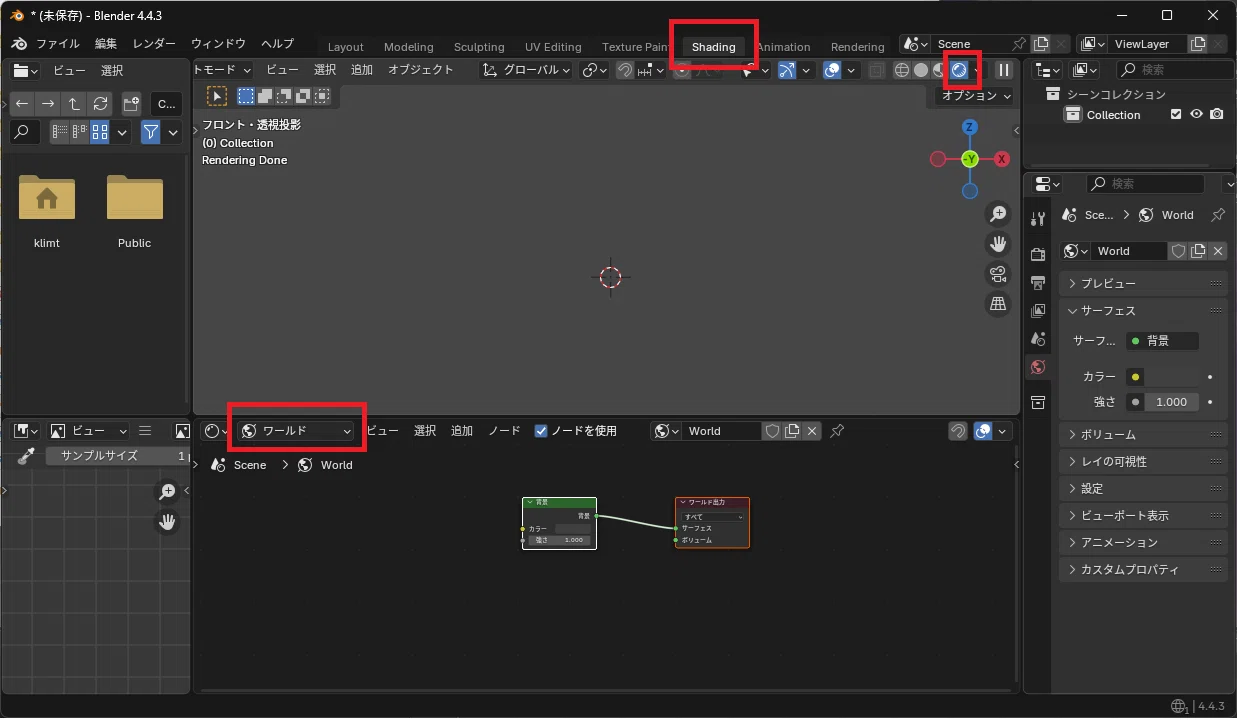
Task: Open the ウィンドウ menu
Action: 218,44
